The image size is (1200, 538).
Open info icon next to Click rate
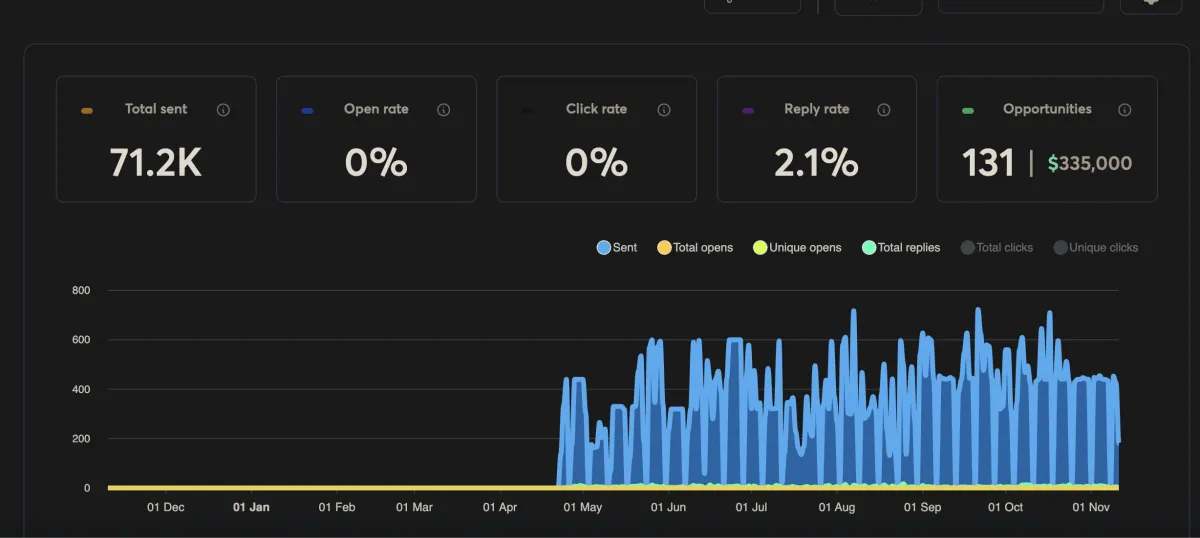pyautogui.click(x=663, y=110)
